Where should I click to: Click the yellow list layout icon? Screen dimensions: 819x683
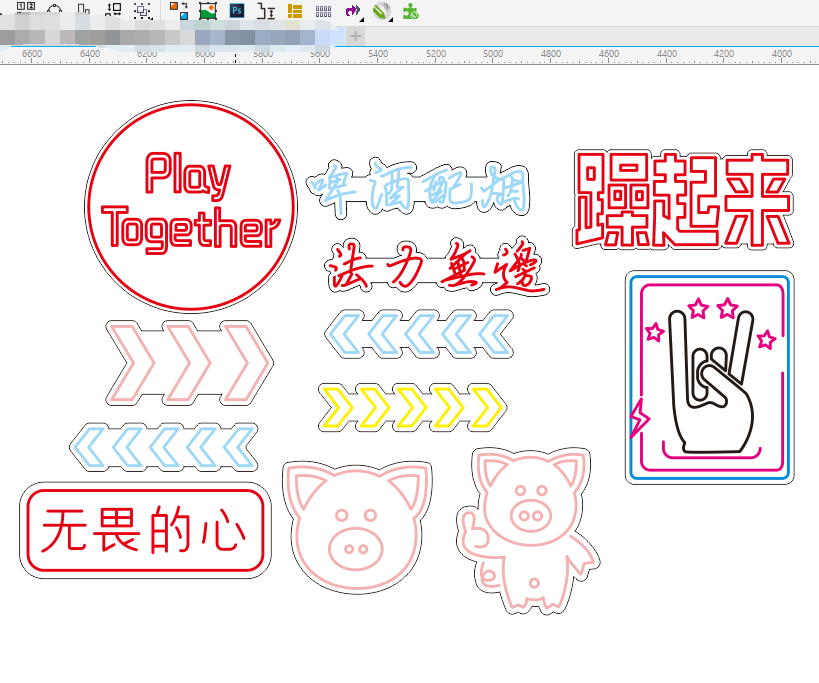295,11
